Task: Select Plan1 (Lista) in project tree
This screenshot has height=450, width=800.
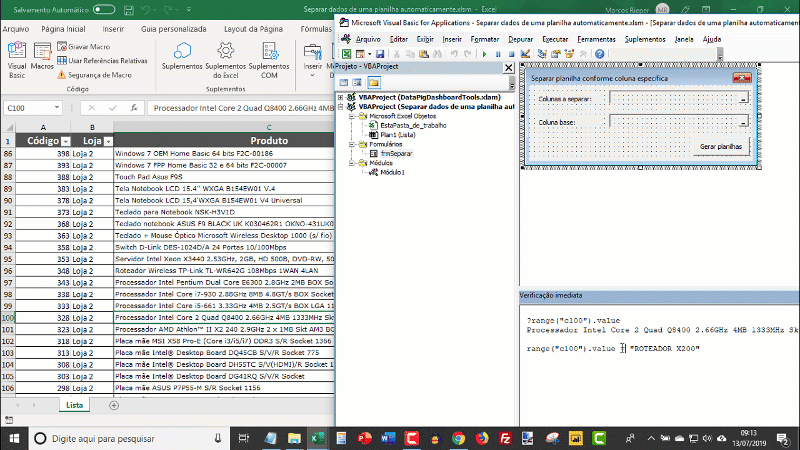Action: (398, 135)
